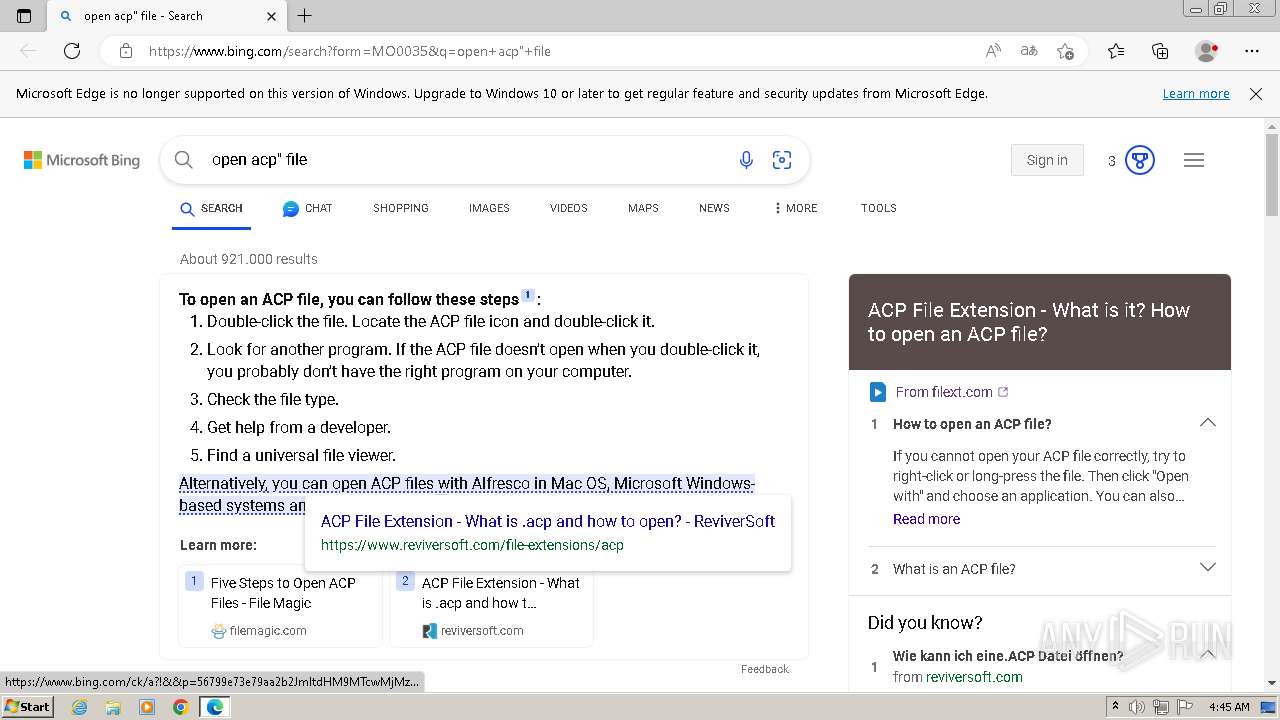Screen dimensions: 1280x720
Task: Open Action Center flag icon
Action: coord(1183,707)
